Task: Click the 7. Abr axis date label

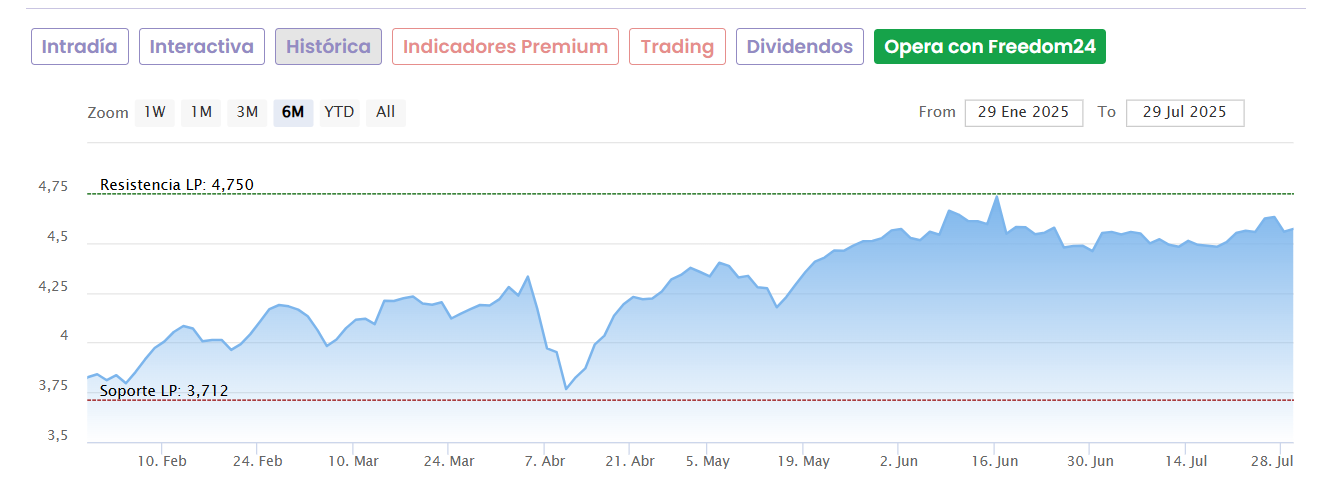Action: [x=543, y=461]
